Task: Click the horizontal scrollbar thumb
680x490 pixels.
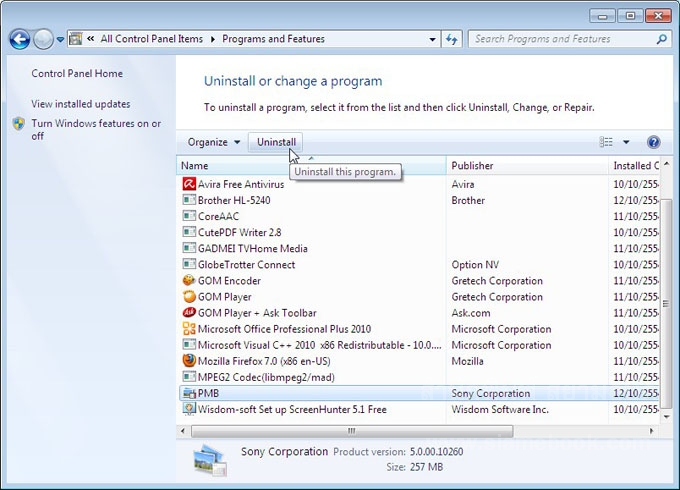Action: coord(352,431)
